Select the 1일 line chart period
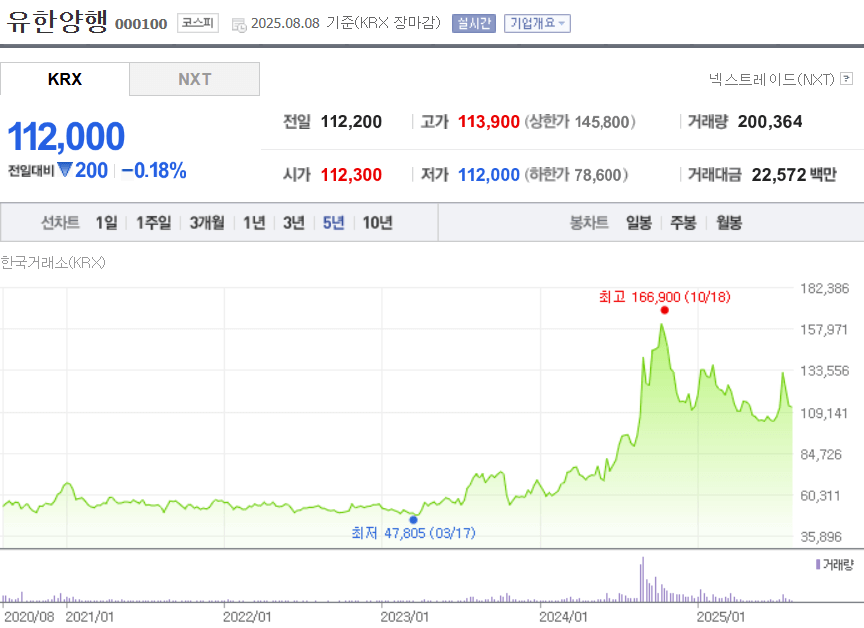The height and width of the screenshot is (628, 864). (x=106, y=223)
